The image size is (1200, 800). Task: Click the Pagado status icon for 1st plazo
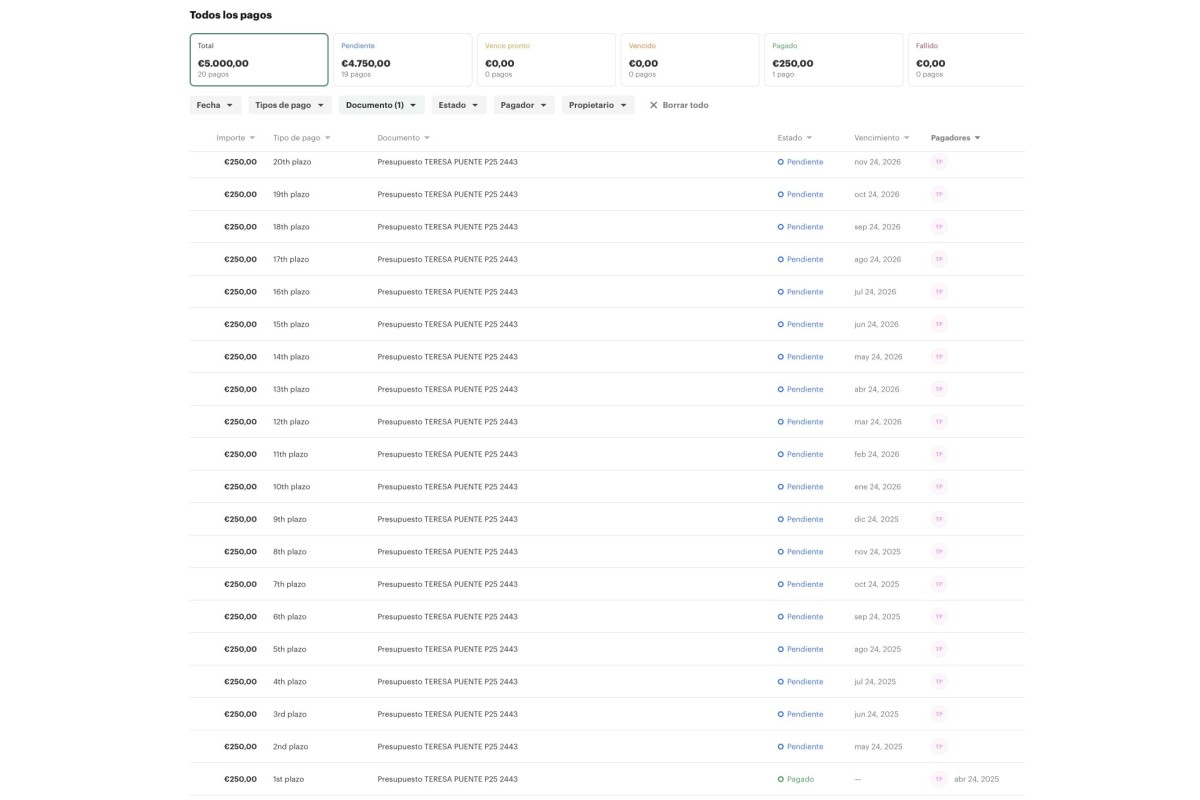click(780, 779)
